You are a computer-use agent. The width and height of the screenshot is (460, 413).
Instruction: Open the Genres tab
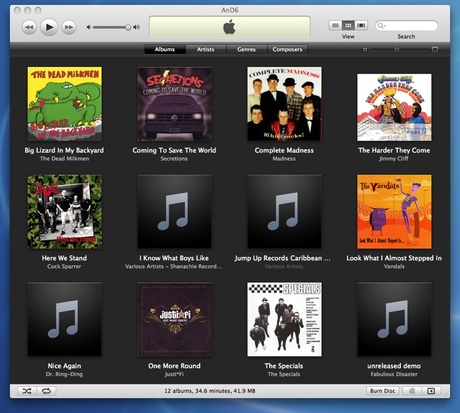247,49
